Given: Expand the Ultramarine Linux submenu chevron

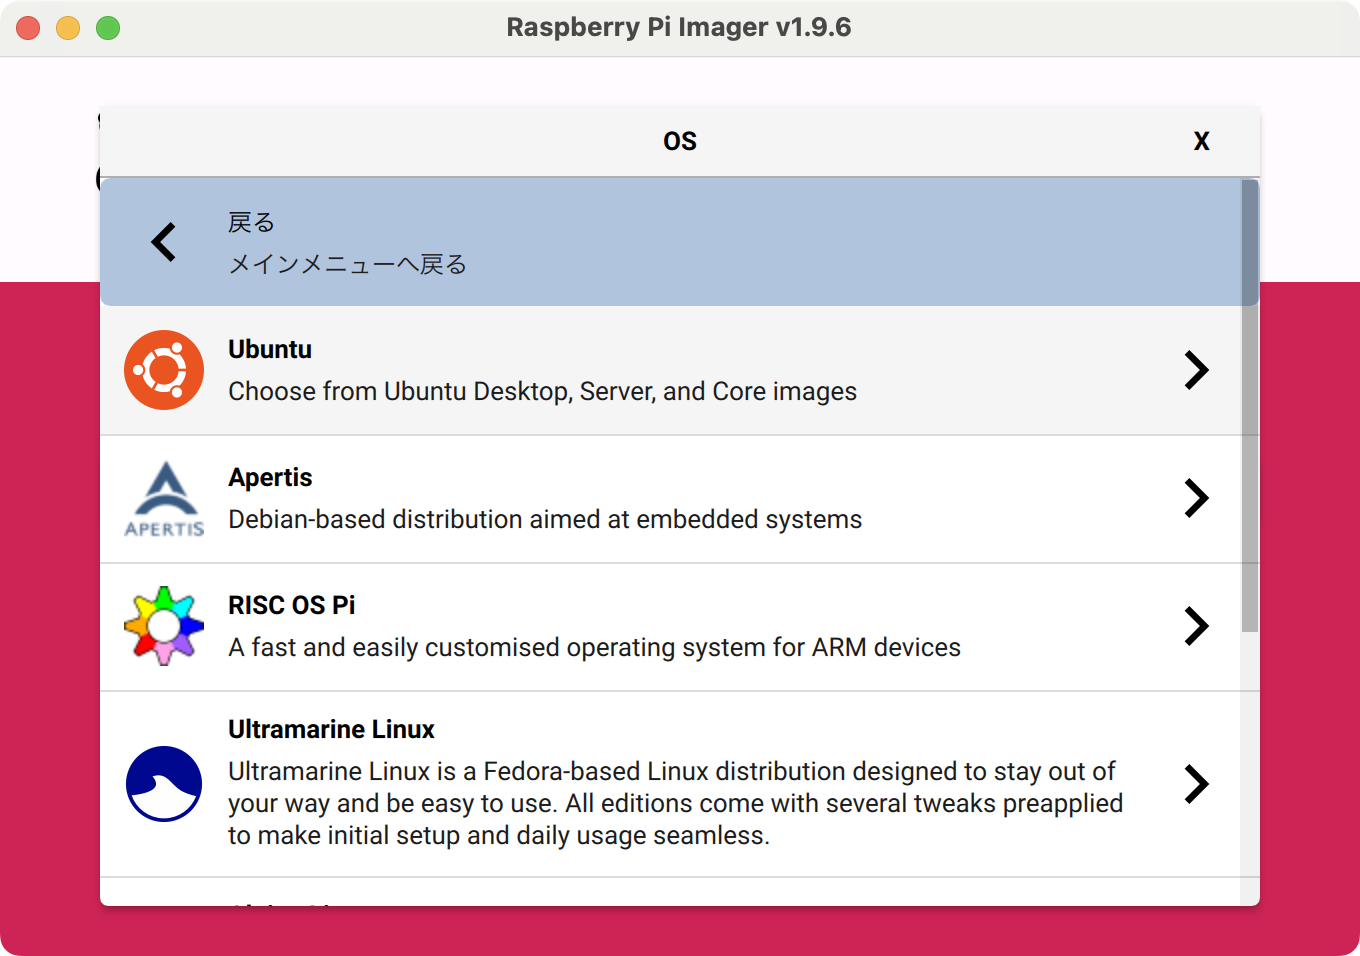Looking at the screenshot, I should tap(1197, 784).
